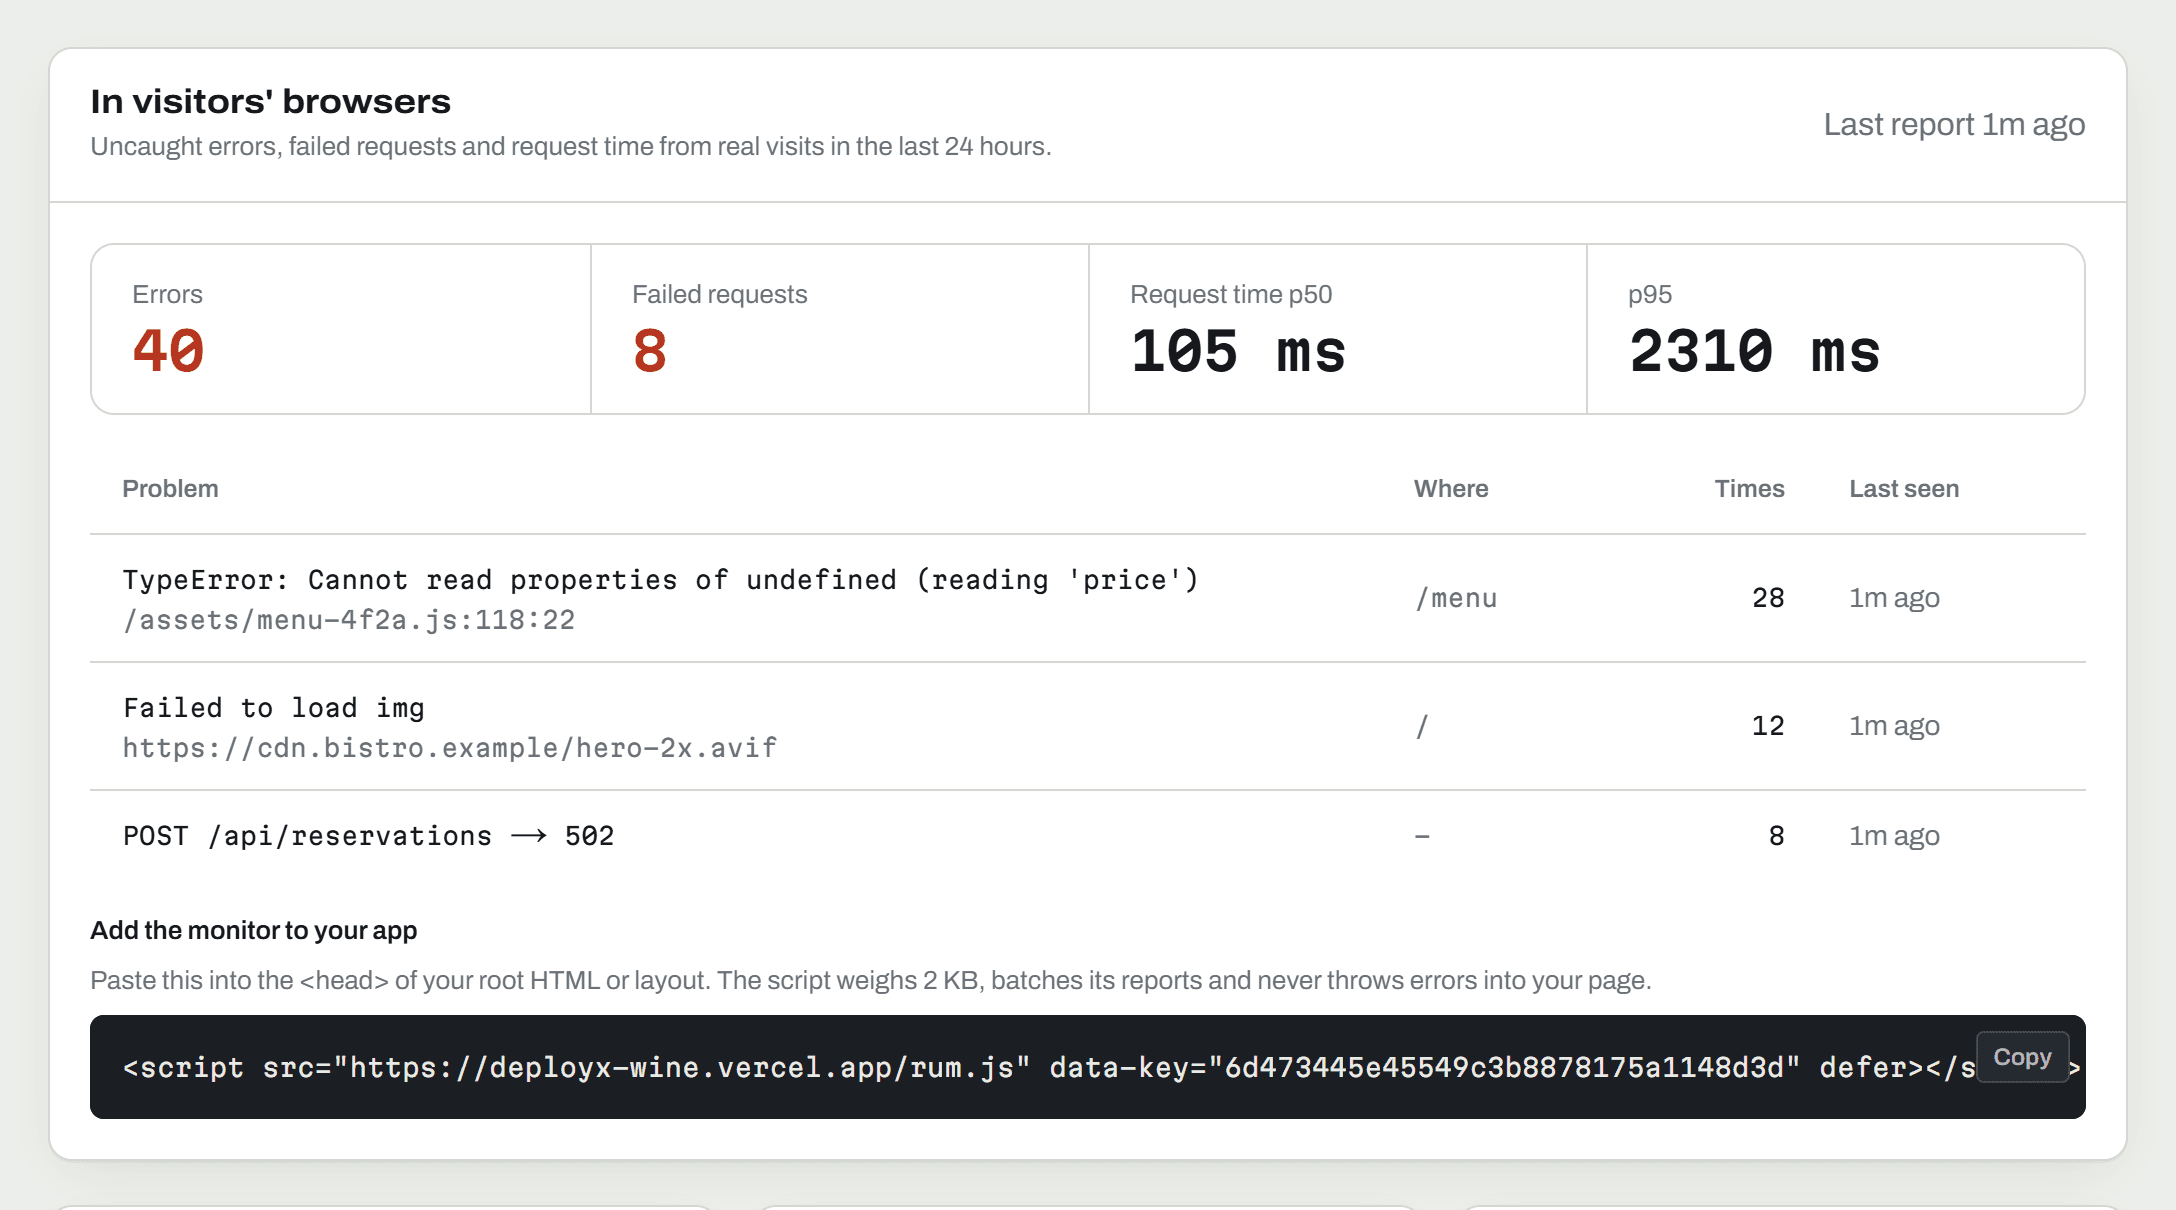Click the Errors 40 stat card

(x=341, y=329)
